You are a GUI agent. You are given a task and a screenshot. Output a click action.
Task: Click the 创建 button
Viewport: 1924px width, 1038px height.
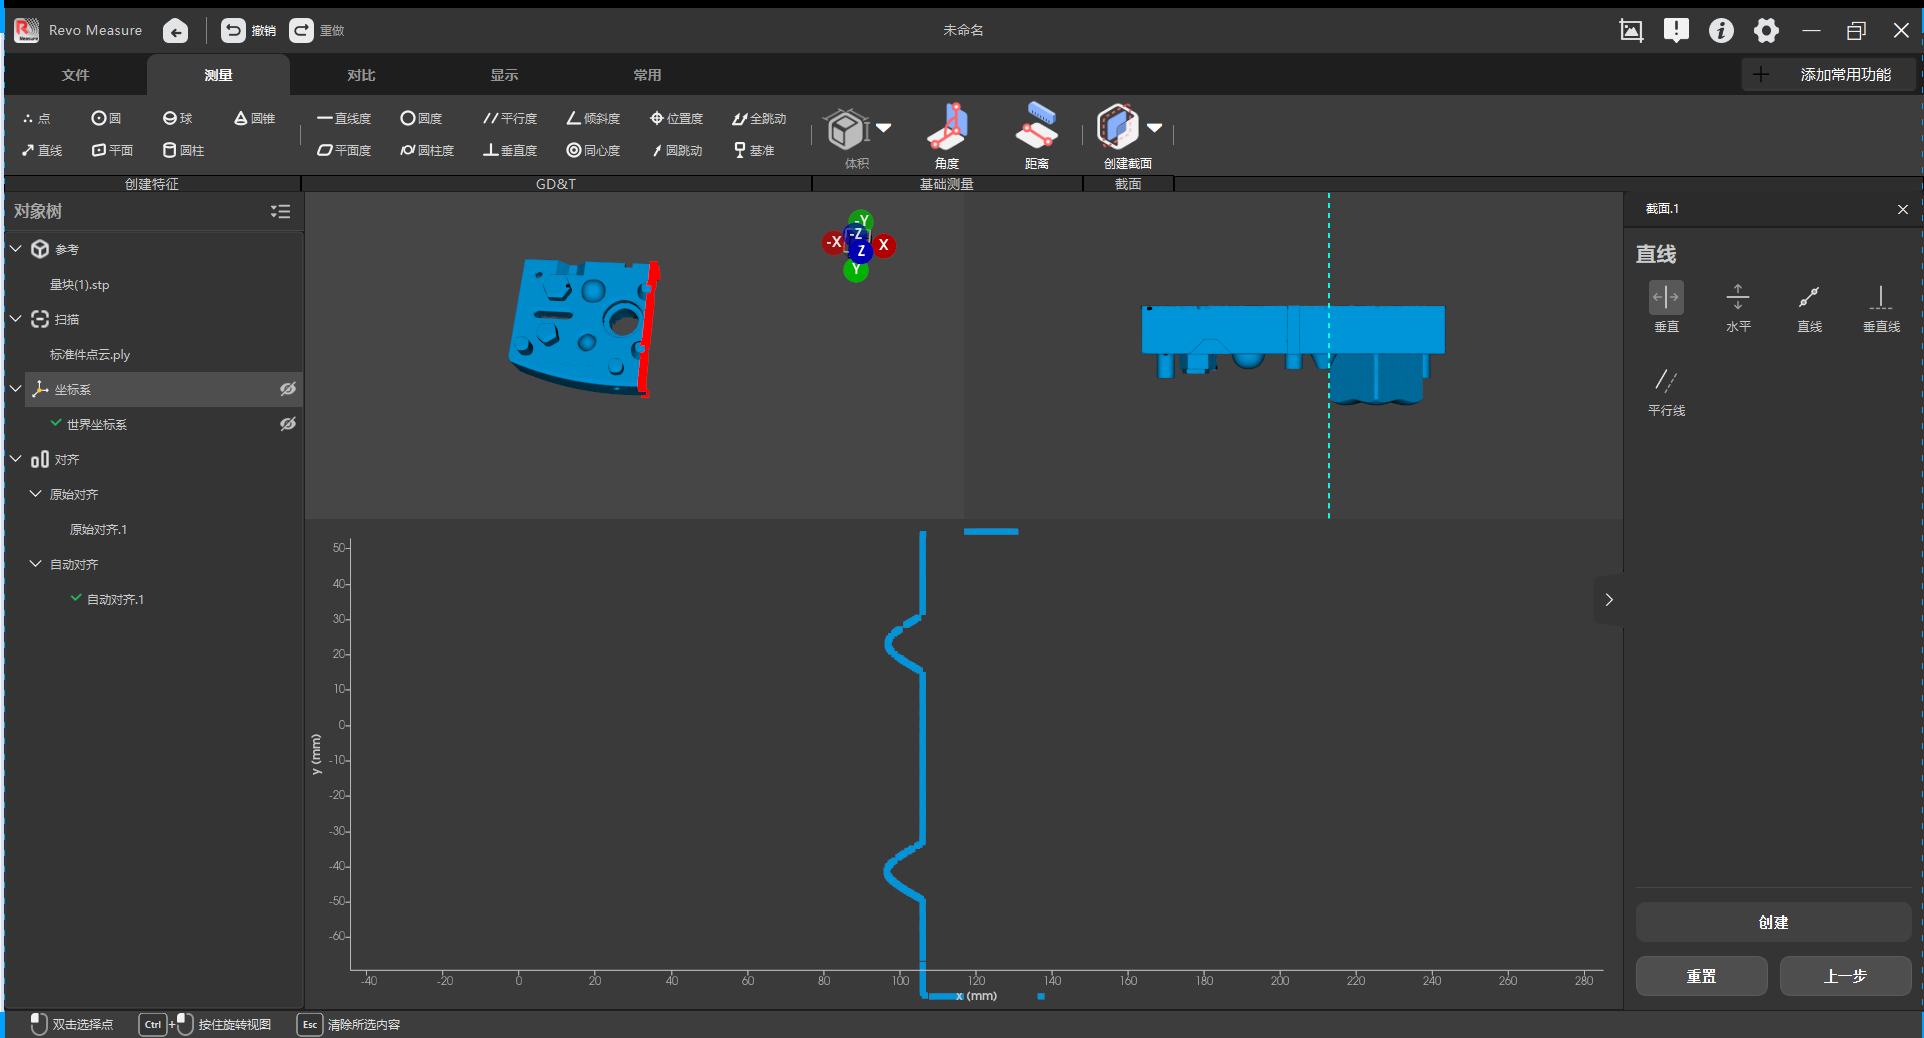click(x=1773, y=922)
